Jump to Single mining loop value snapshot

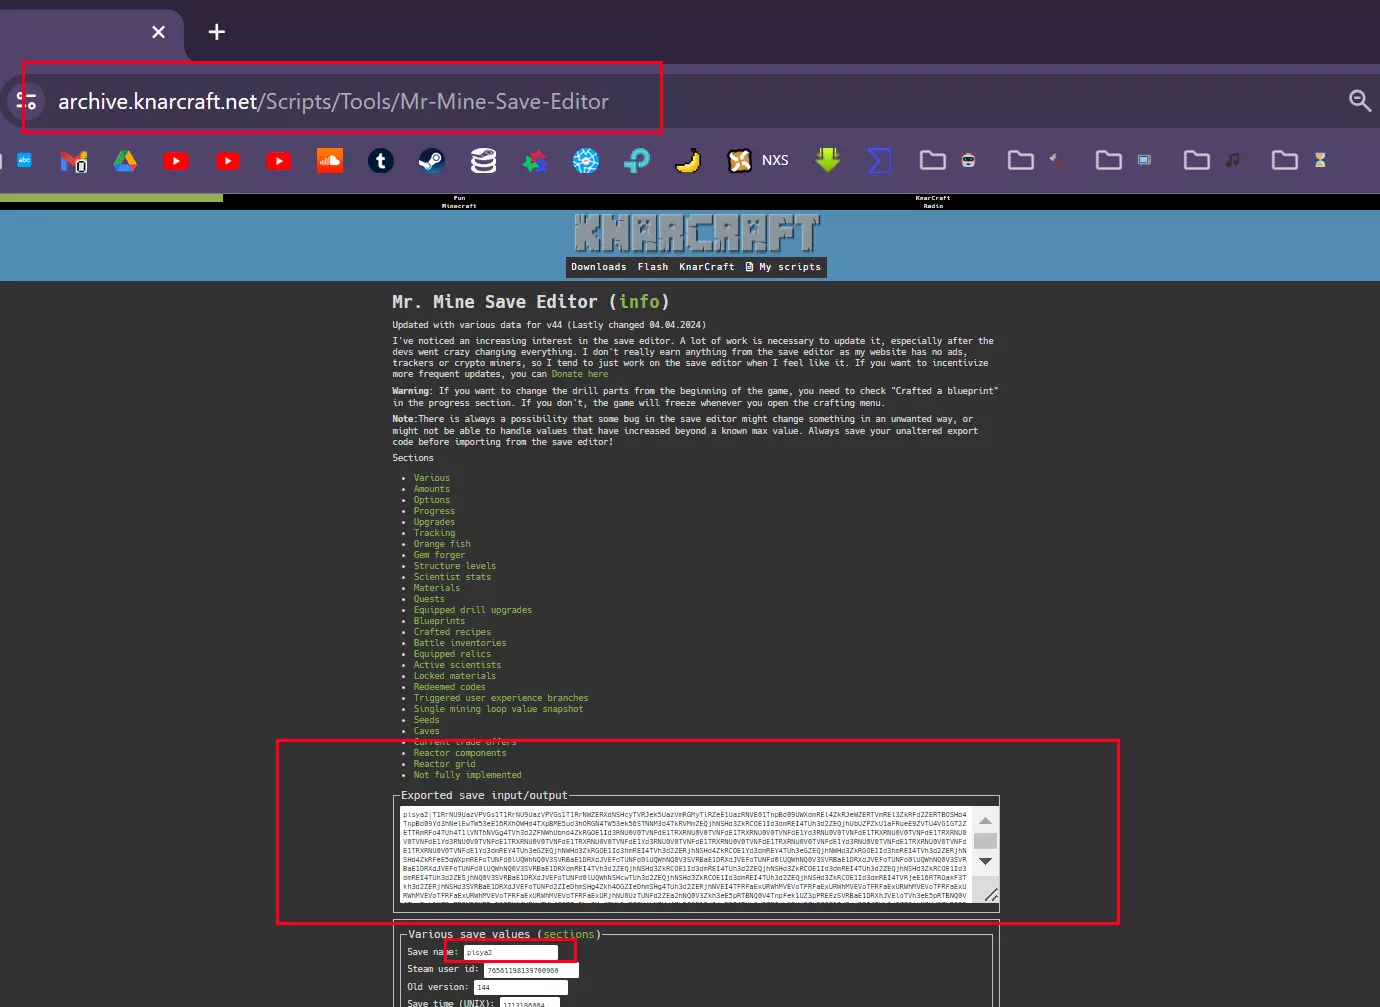point(498,709)
